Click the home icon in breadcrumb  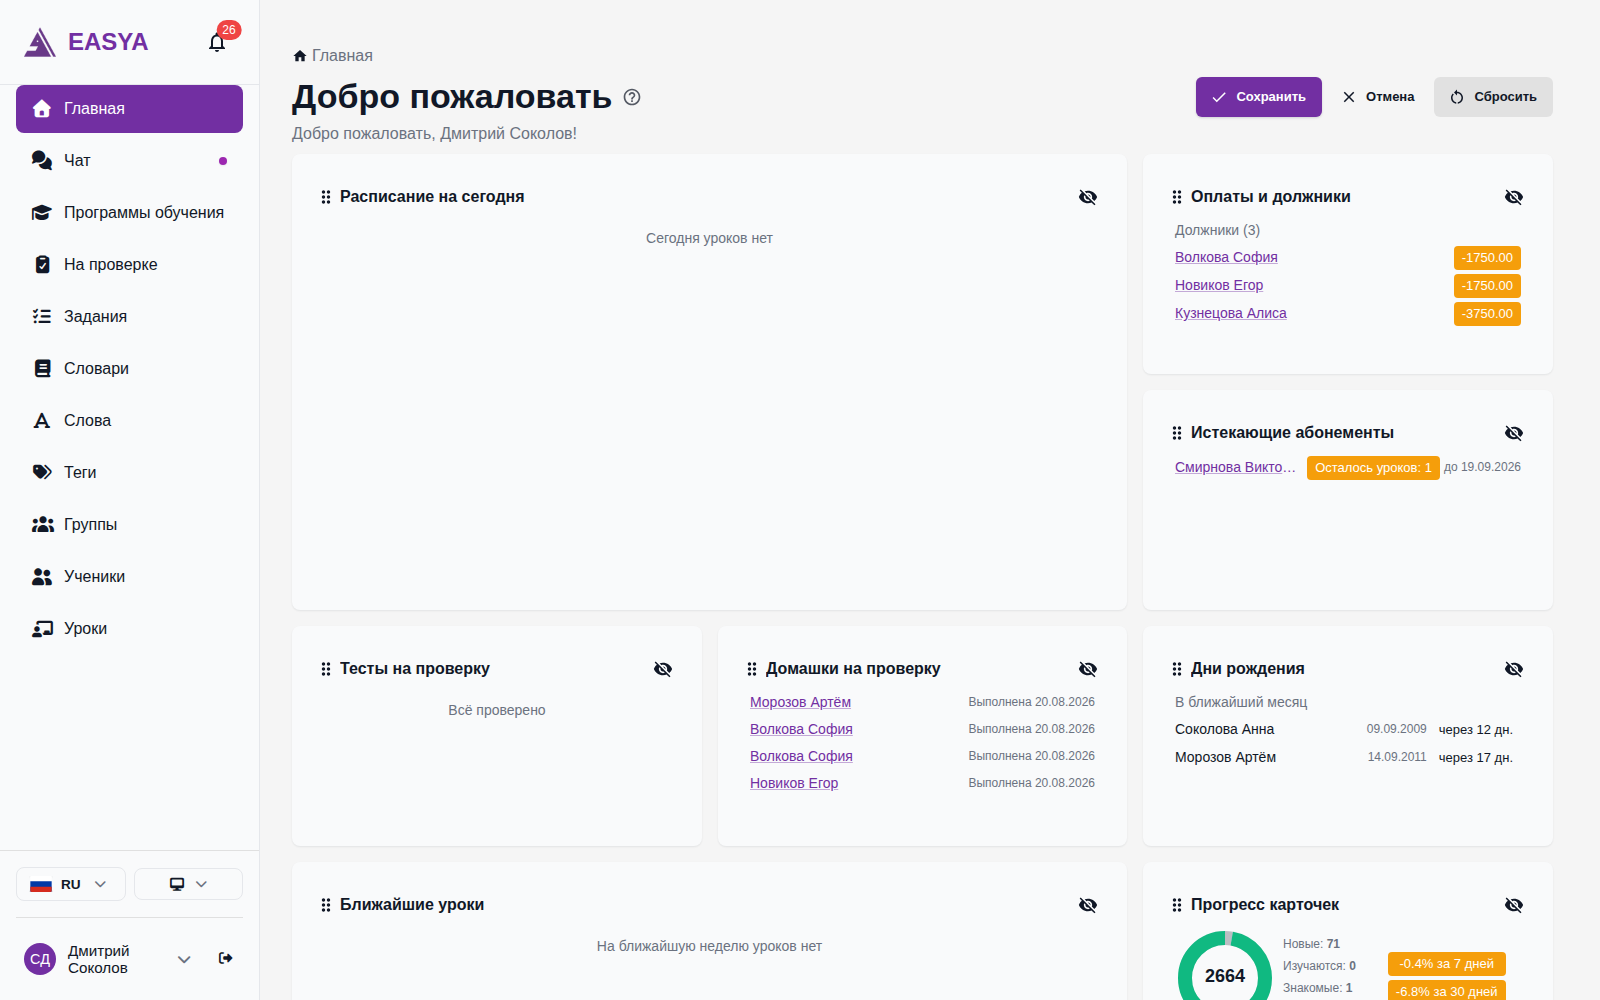(x=300, y=56)
